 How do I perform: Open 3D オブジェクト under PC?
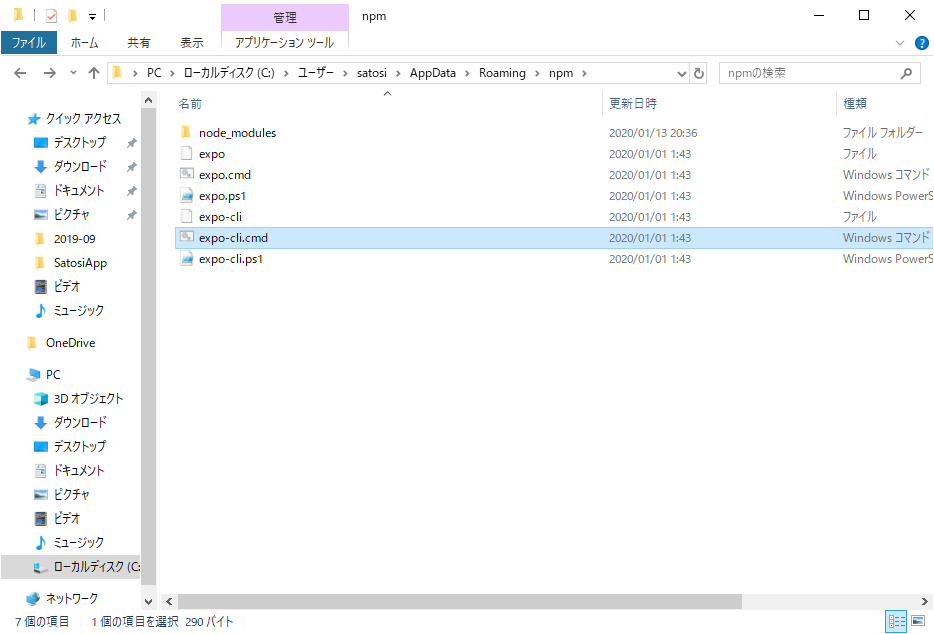[88, 399]
